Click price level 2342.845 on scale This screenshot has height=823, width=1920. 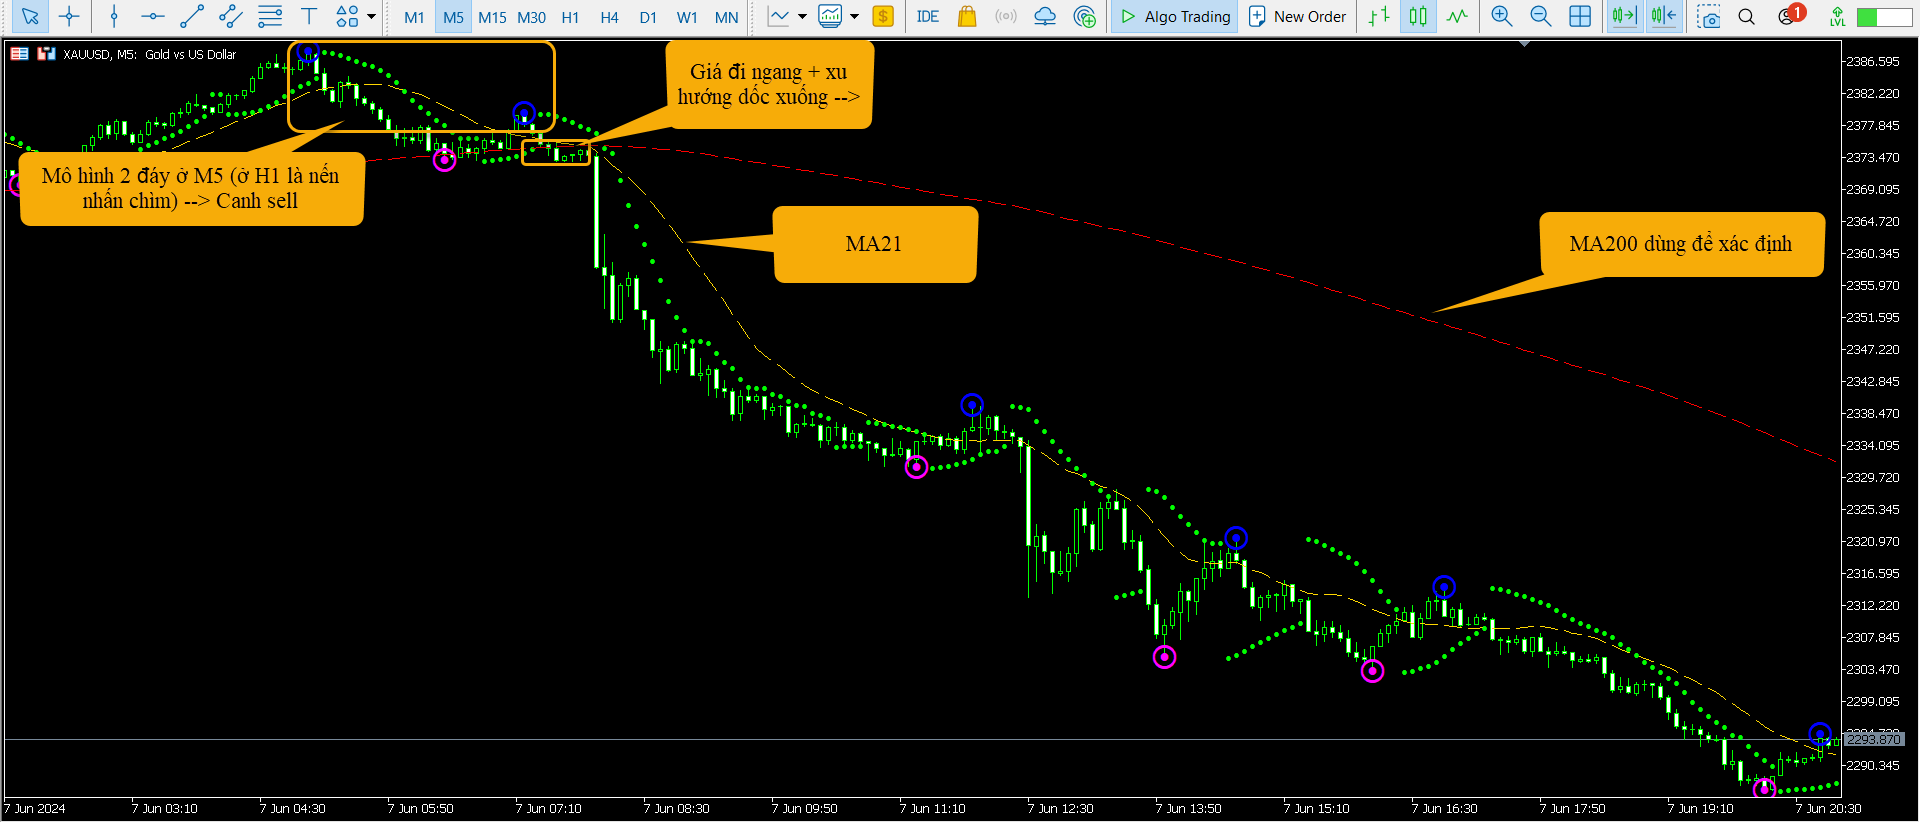(x=1872, y=381)
